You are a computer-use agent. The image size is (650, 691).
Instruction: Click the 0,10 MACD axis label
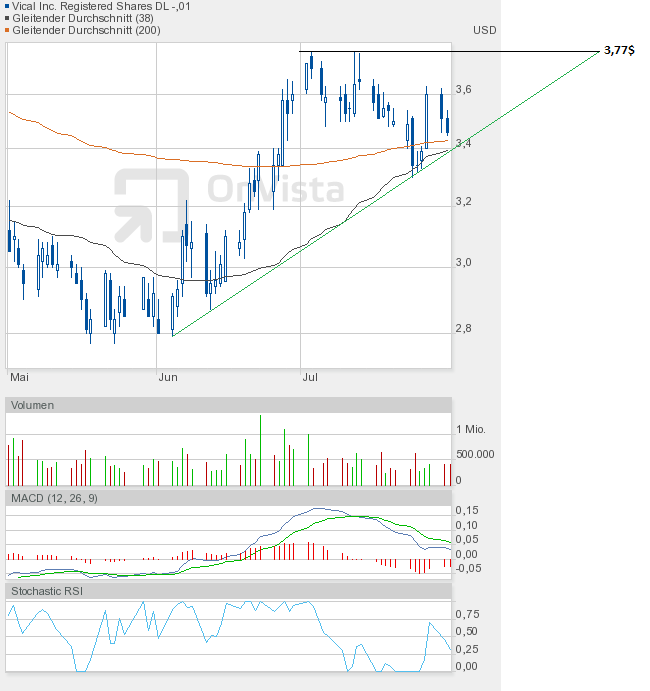tap(467, 525)
